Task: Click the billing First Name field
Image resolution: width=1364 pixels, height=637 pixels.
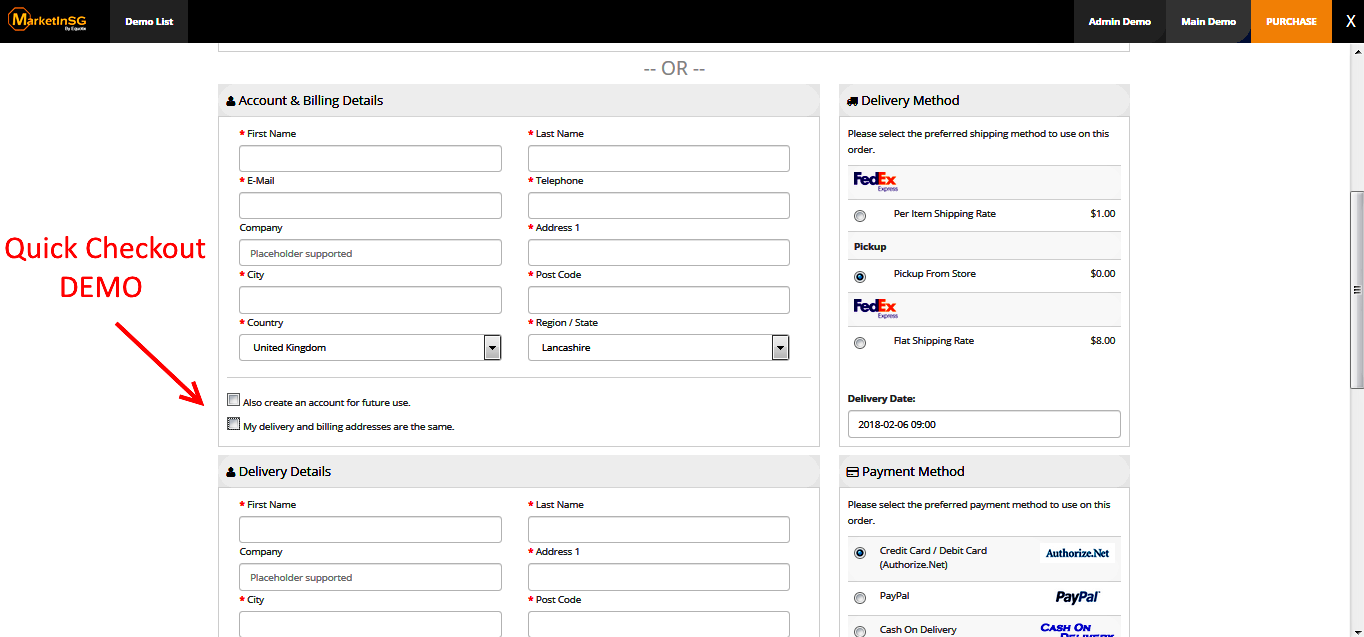Action: point(370,158)
